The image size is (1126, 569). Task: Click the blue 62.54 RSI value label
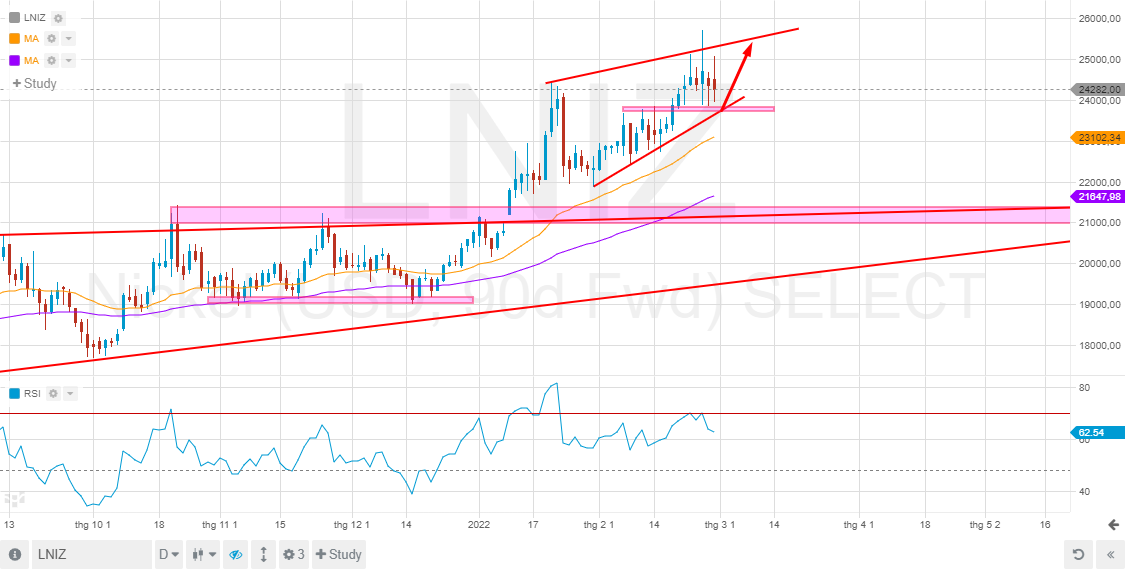[1099, 432]
